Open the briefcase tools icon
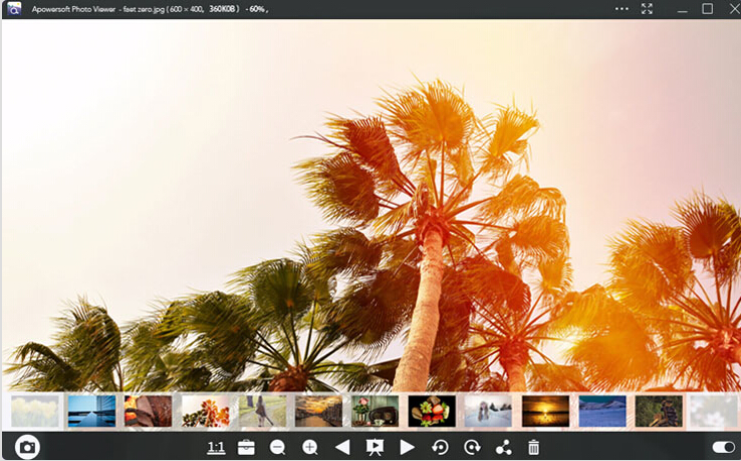The image size is (741, 461). [x=246, y=447]
